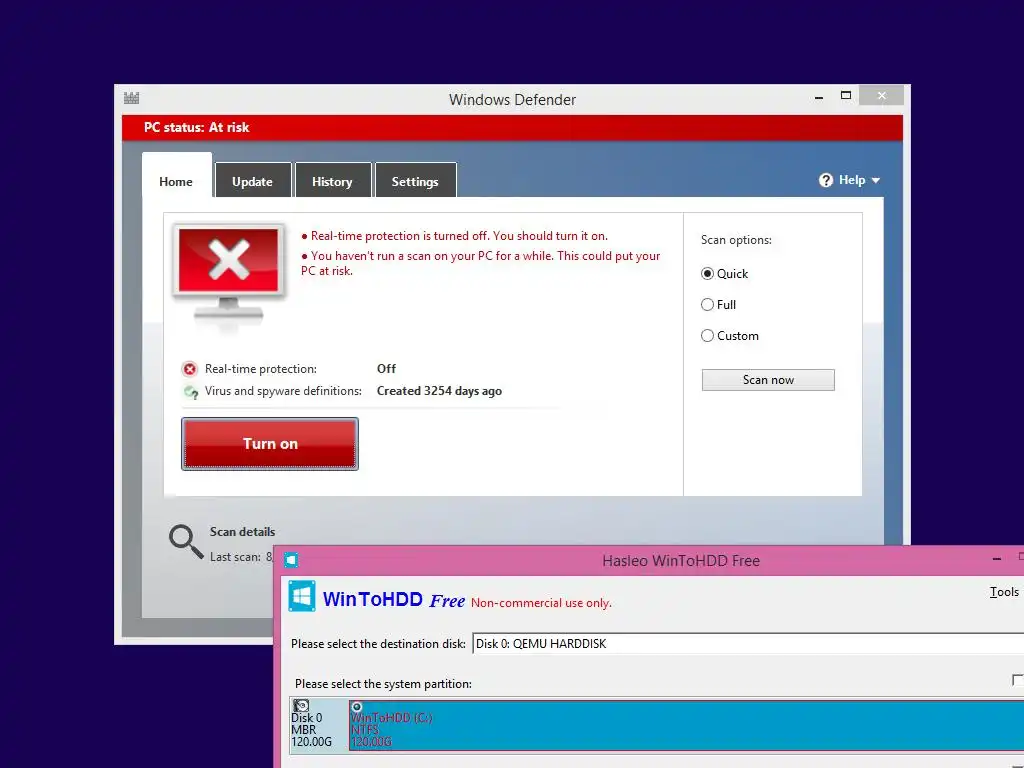The width and height of the screenshot is (1024, 768).
Task: Click Windows Defender castle icon in title bar
Action: [x=131, y=99]
